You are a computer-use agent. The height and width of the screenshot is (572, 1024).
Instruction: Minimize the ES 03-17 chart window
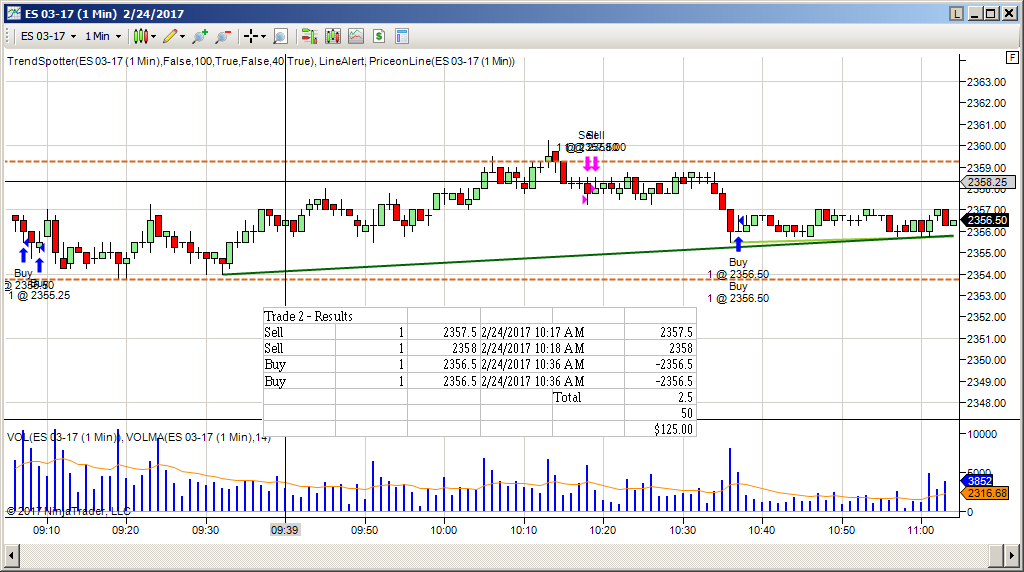975,13
